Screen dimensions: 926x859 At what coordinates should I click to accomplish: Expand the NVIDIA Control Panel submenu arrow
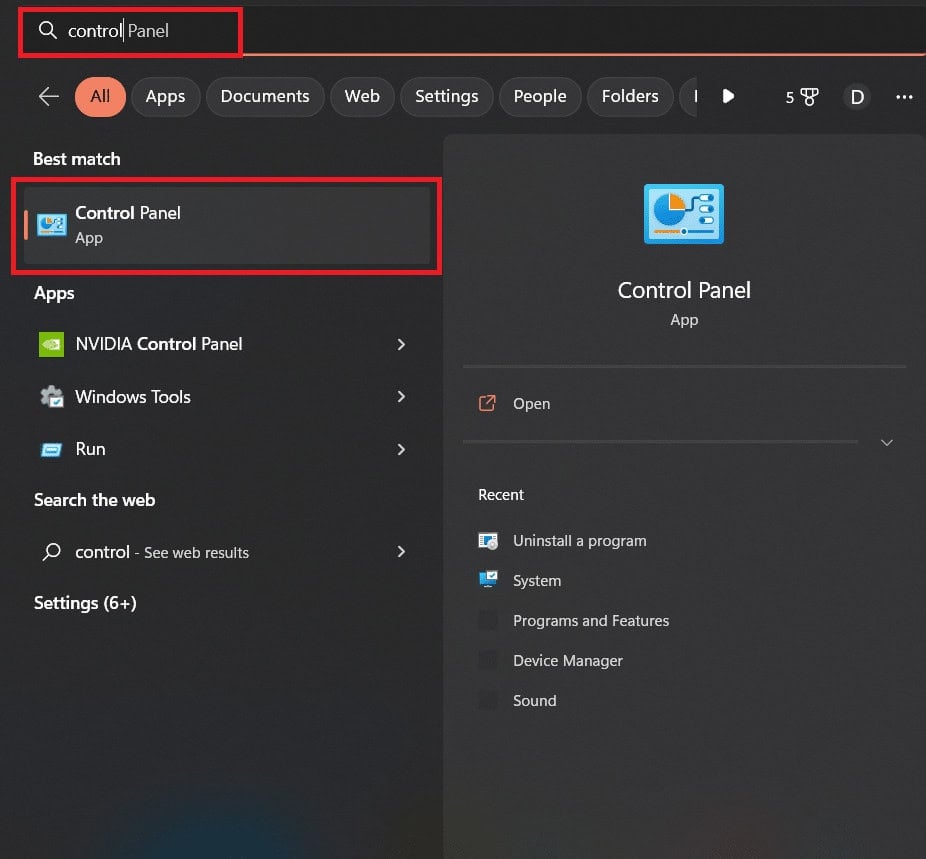(401, 344)
